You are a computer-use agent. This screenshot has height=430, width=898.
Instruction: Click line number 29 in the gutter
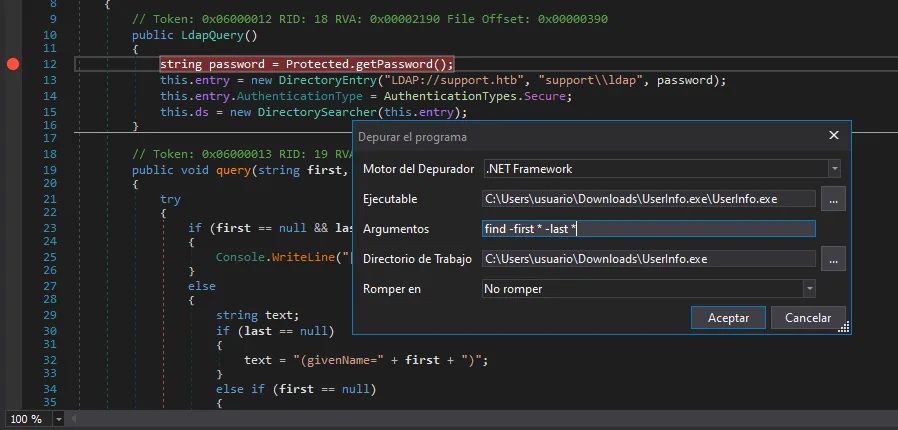[x=50, y=315]
